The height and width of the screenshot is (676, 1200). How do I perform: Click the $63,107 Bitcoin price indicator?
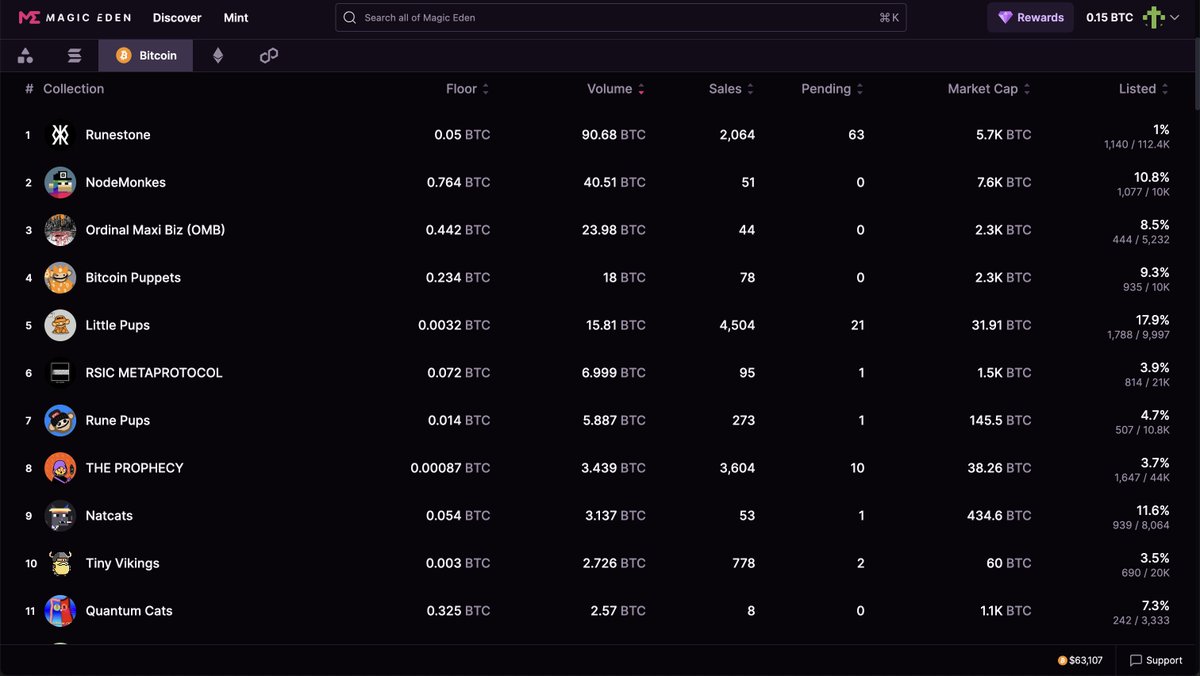point(1080,660)
